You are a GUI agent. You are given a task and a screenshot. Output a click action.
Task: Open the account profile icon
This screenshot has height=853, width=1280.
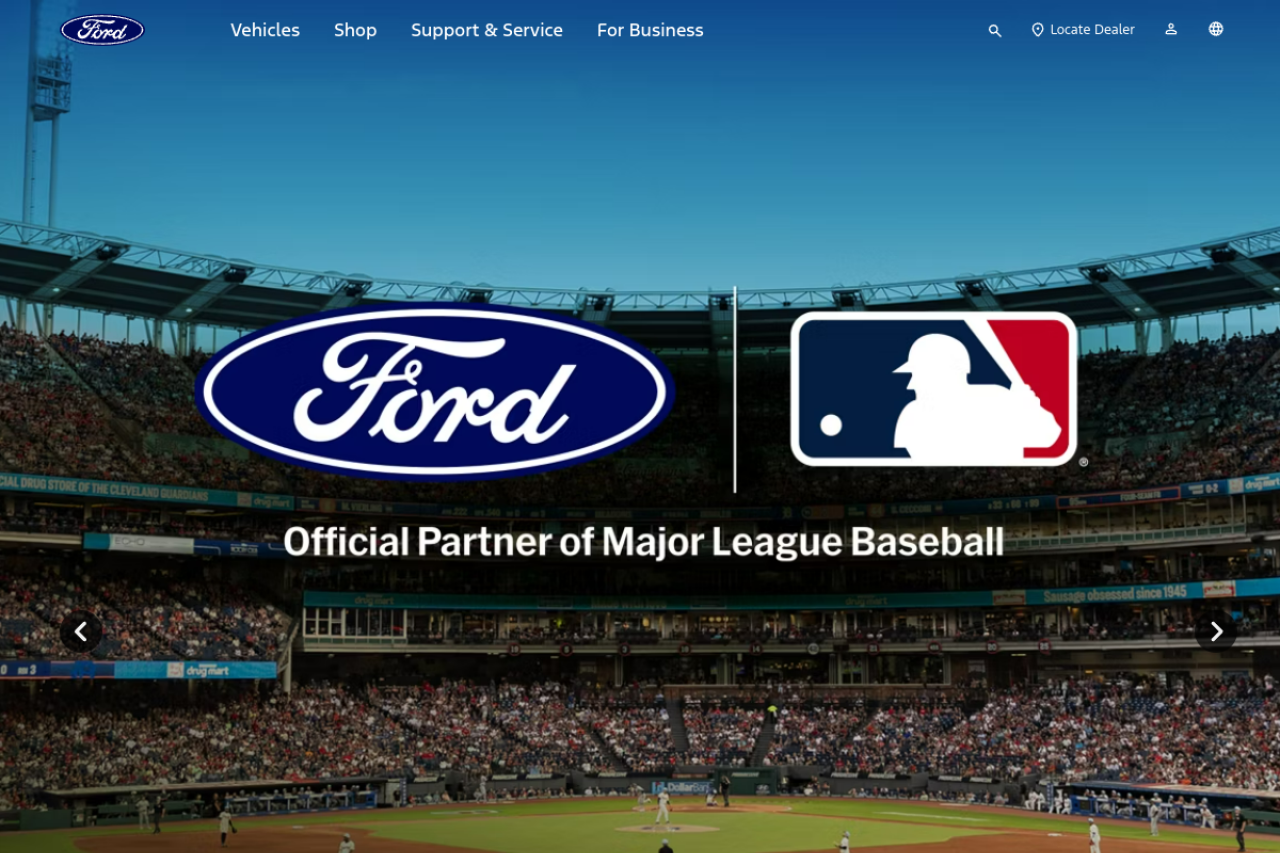click(x=1171, y=30)
